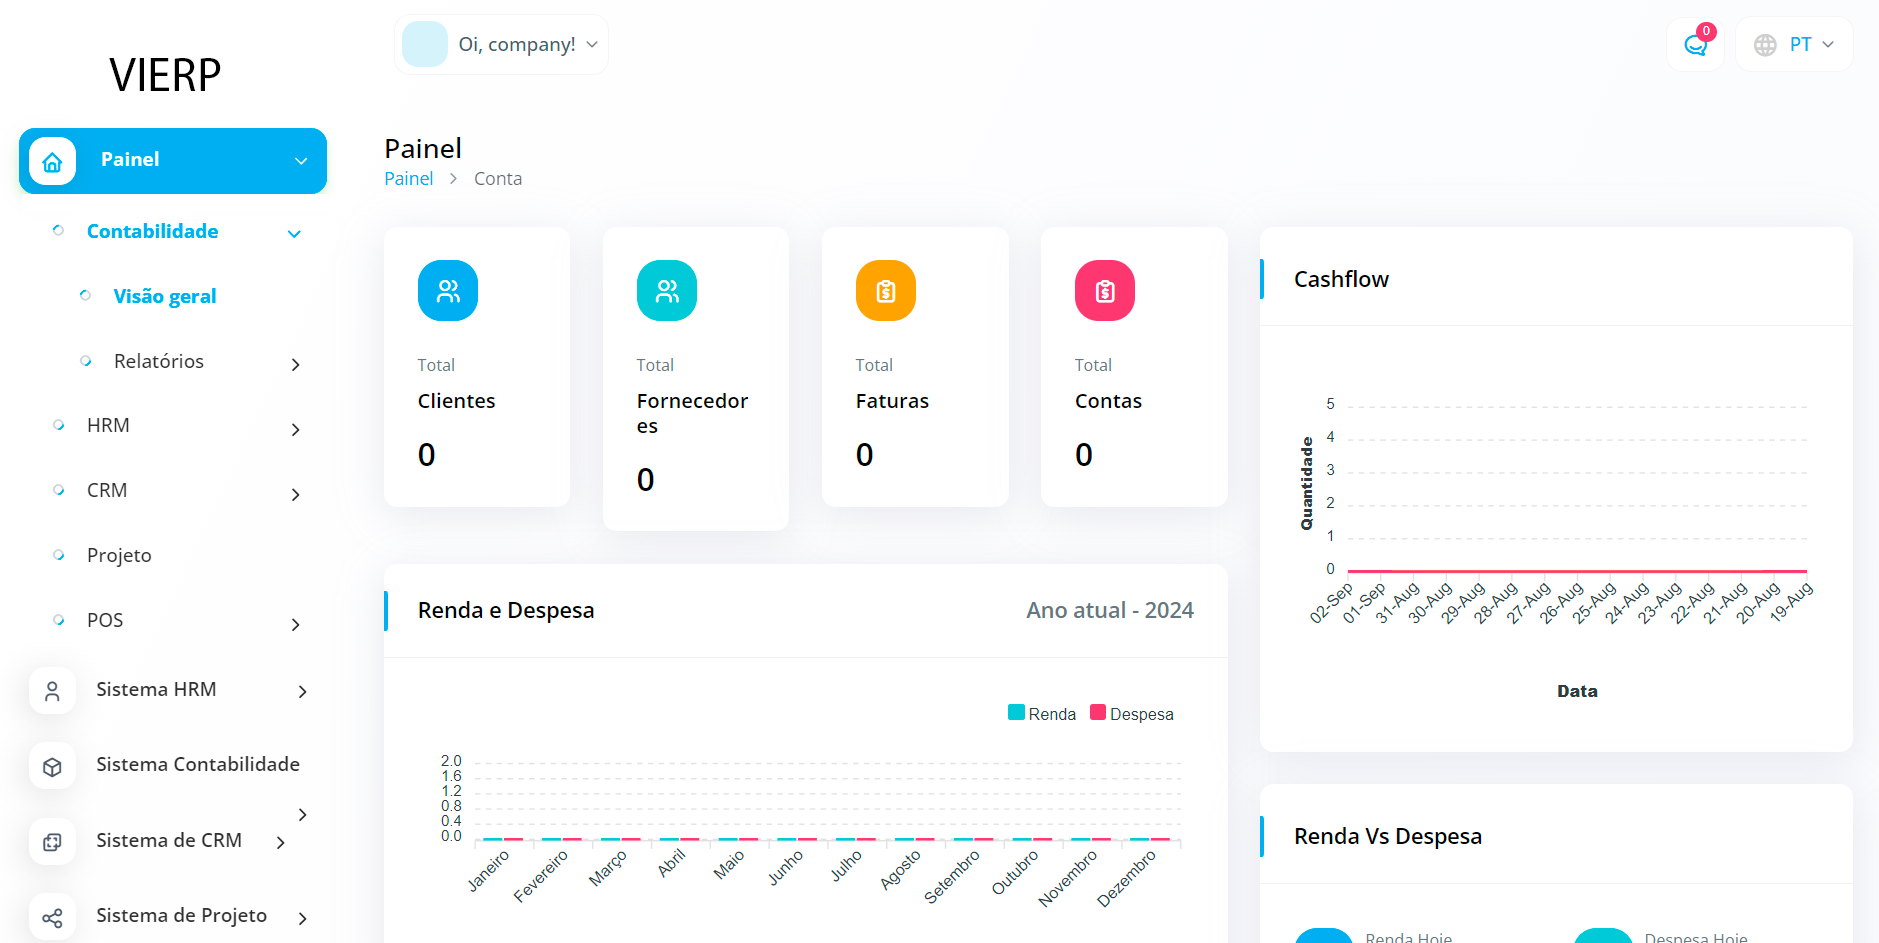
Task: Click the teal Total Fornecedores icon
Action: pyautogui.click(x=666, y=291)
